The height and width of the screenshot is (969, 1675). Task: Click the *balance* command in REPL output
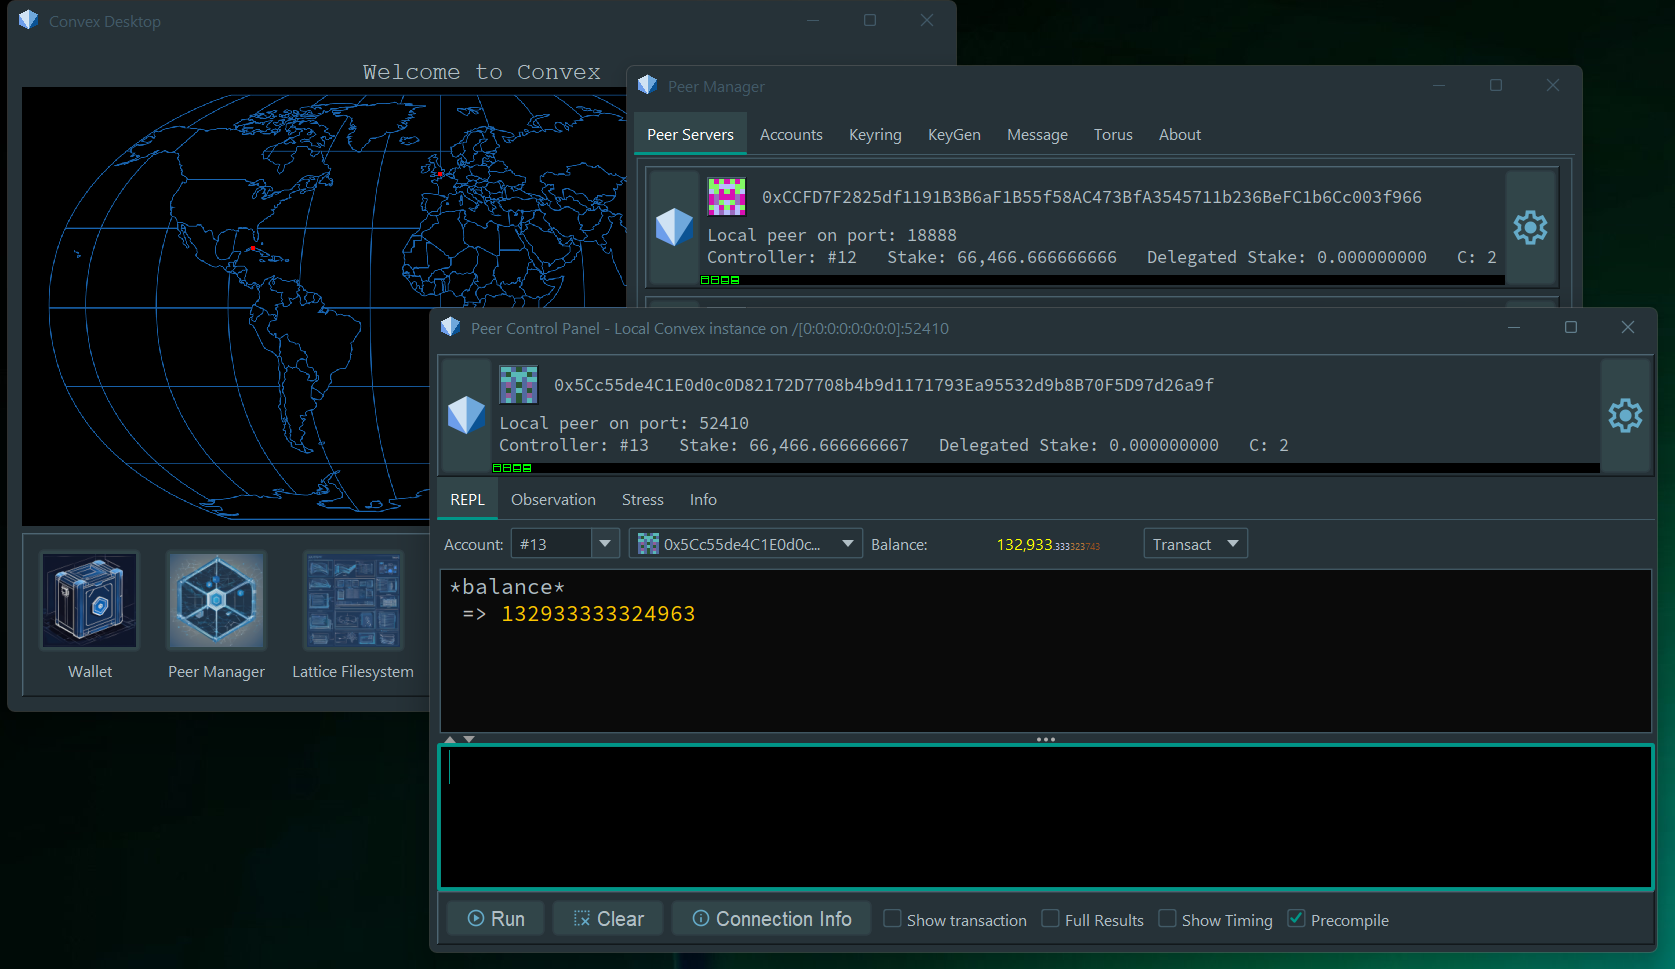[x=507, y=587]
